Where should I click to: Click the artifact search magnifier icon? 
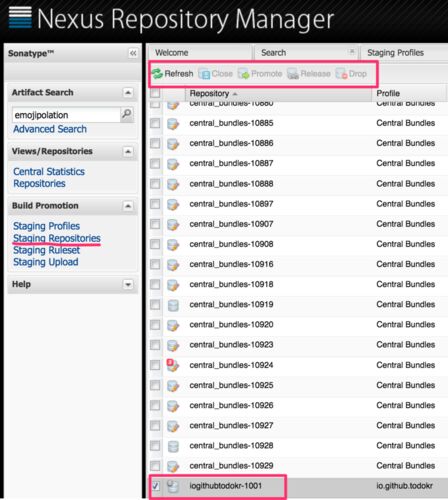pyautogui.click(x=127, y=114)
